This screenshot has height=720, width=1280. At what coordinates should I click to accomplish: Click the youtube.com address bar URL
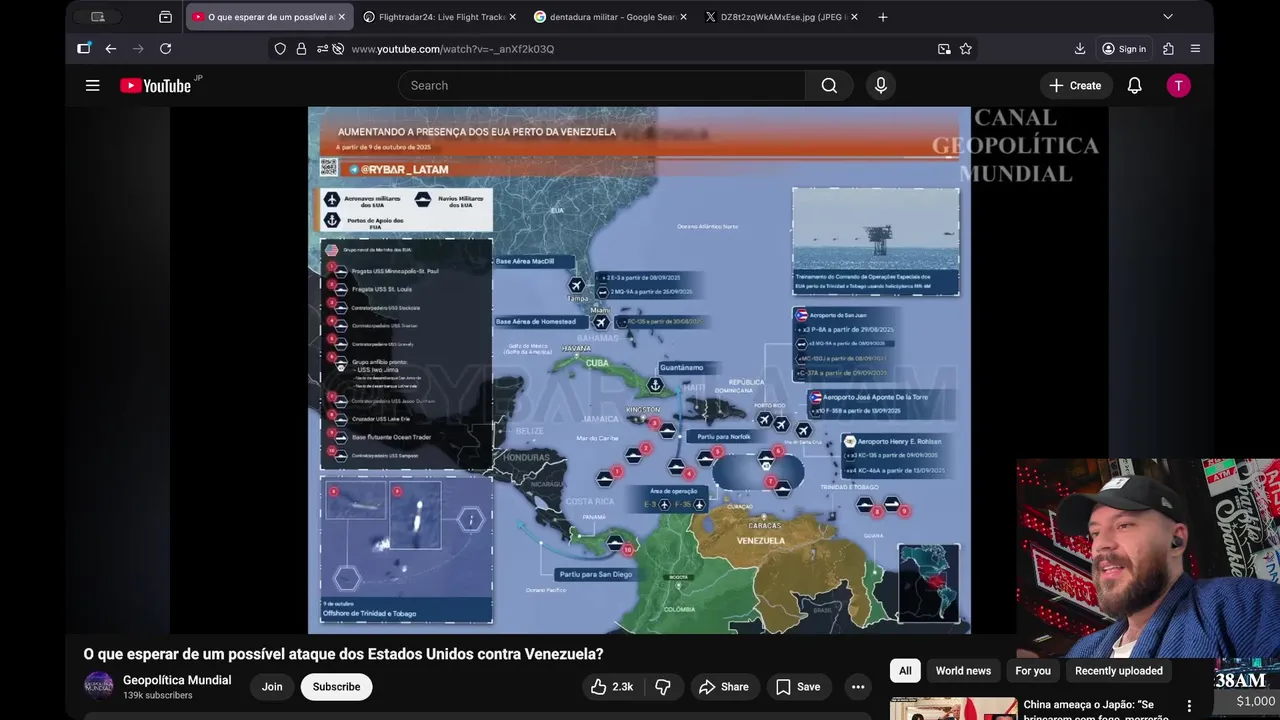tap(453, 49)
